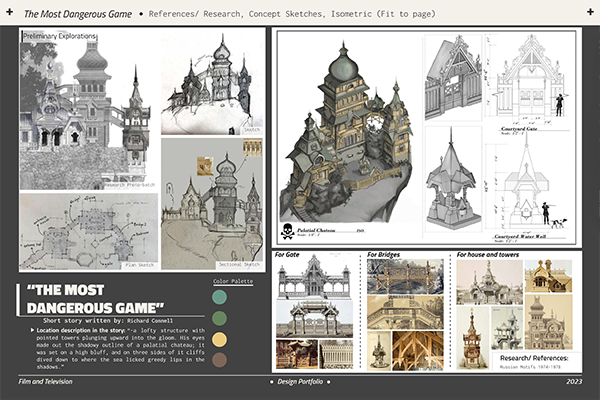Image resolution: width=600 pixels, height=400 pixels.
Task: Click the 'Design Portfolio' footer text
Action: [x=299, y=384]
